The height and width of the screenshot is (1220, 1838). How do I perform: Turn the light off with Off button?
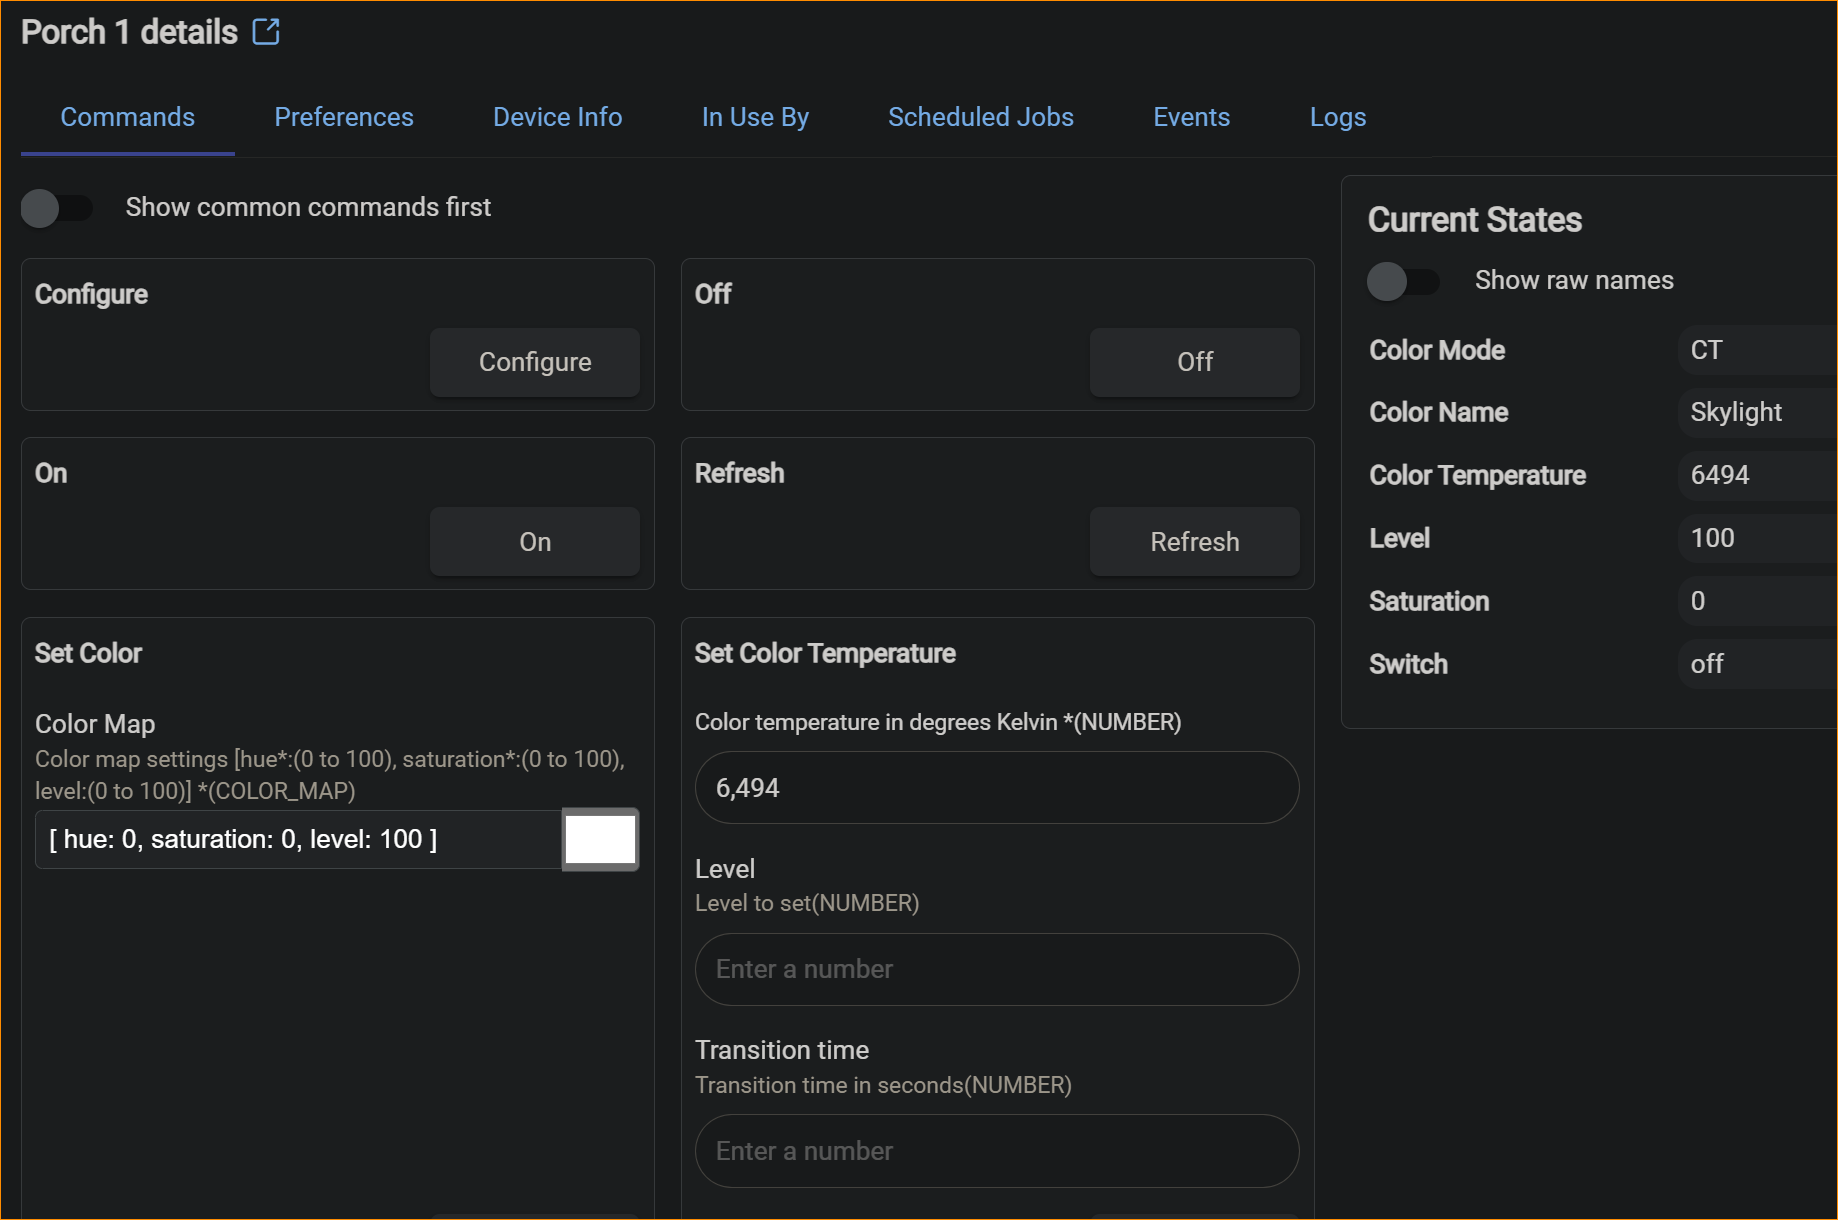pyautogui.click(x=1194, y=362)
